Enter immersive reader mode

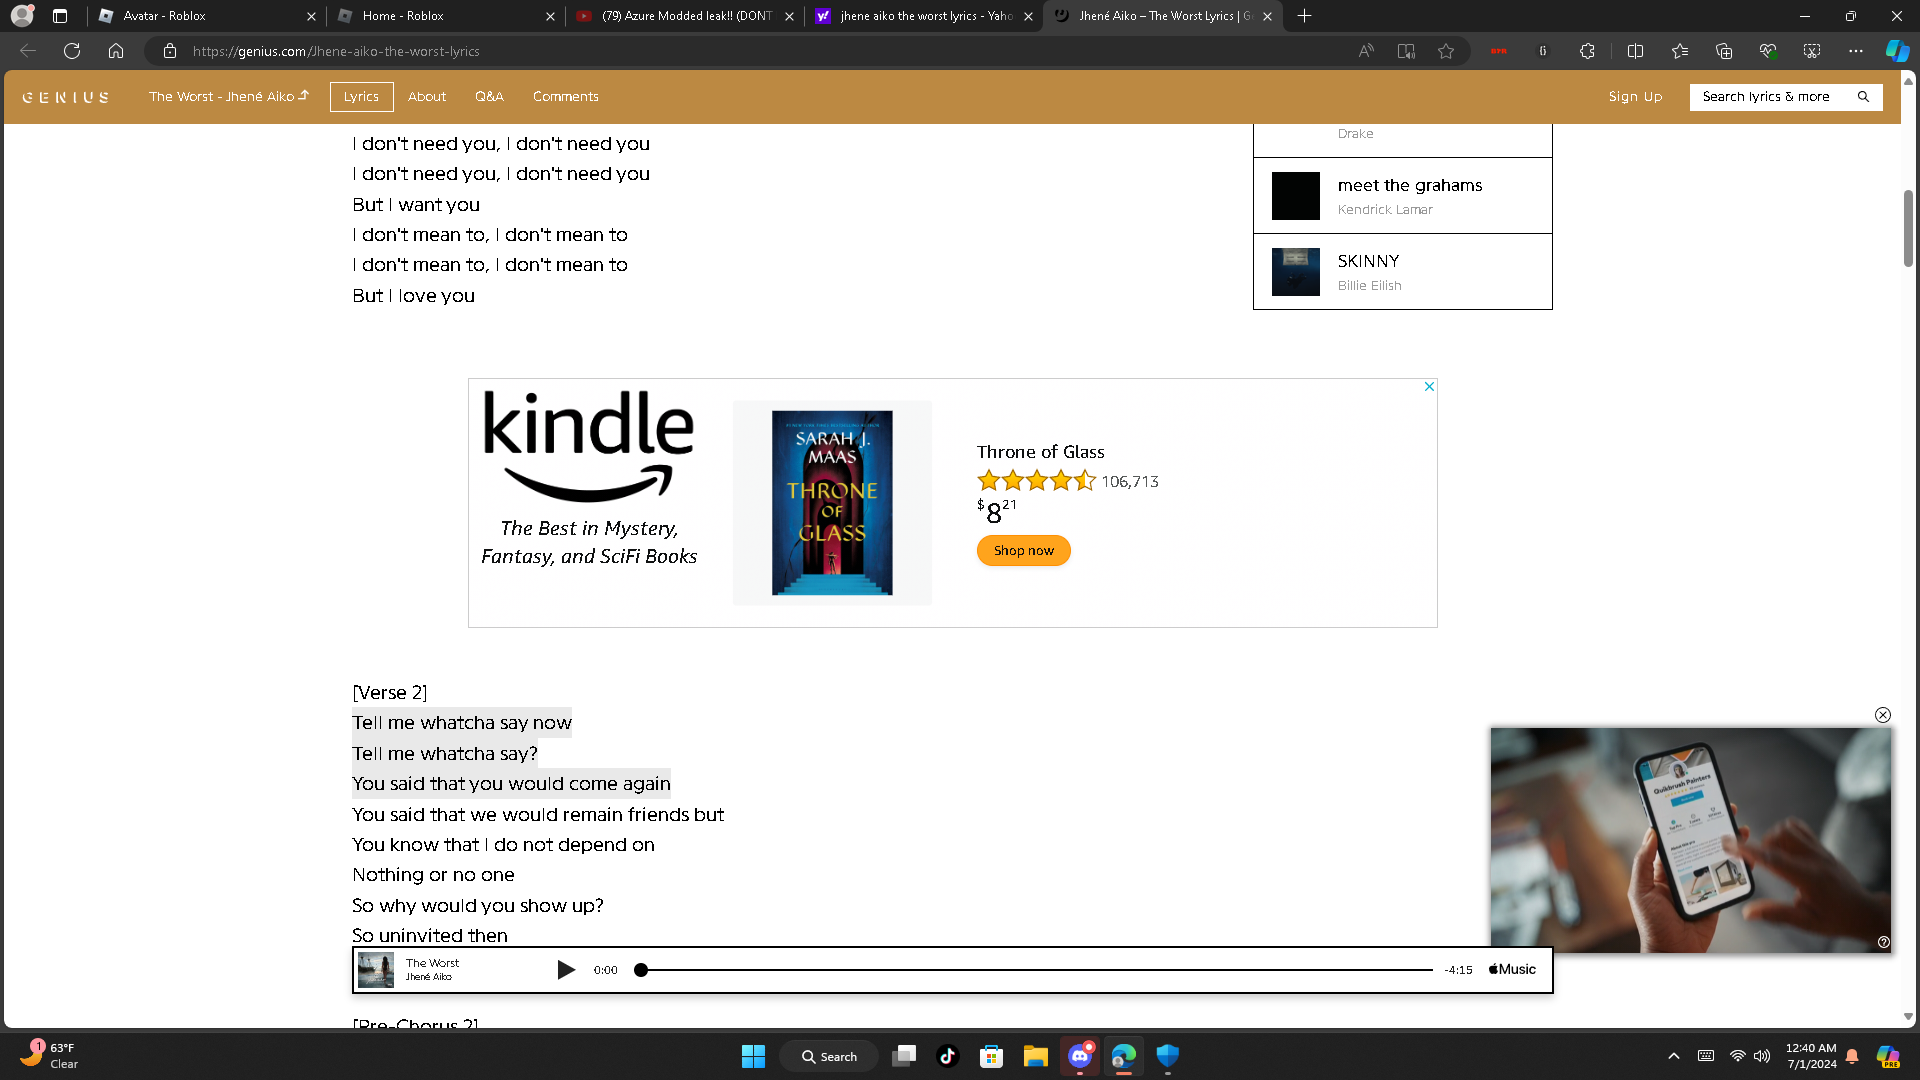1406,51
